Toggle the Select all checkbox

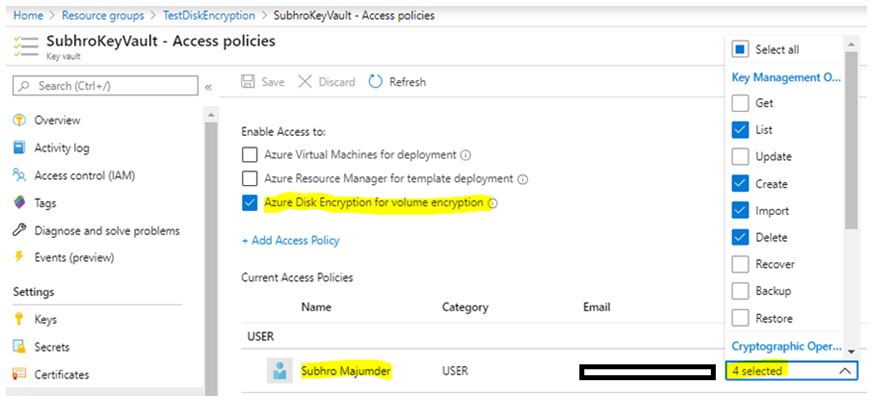tap(740, 49)
